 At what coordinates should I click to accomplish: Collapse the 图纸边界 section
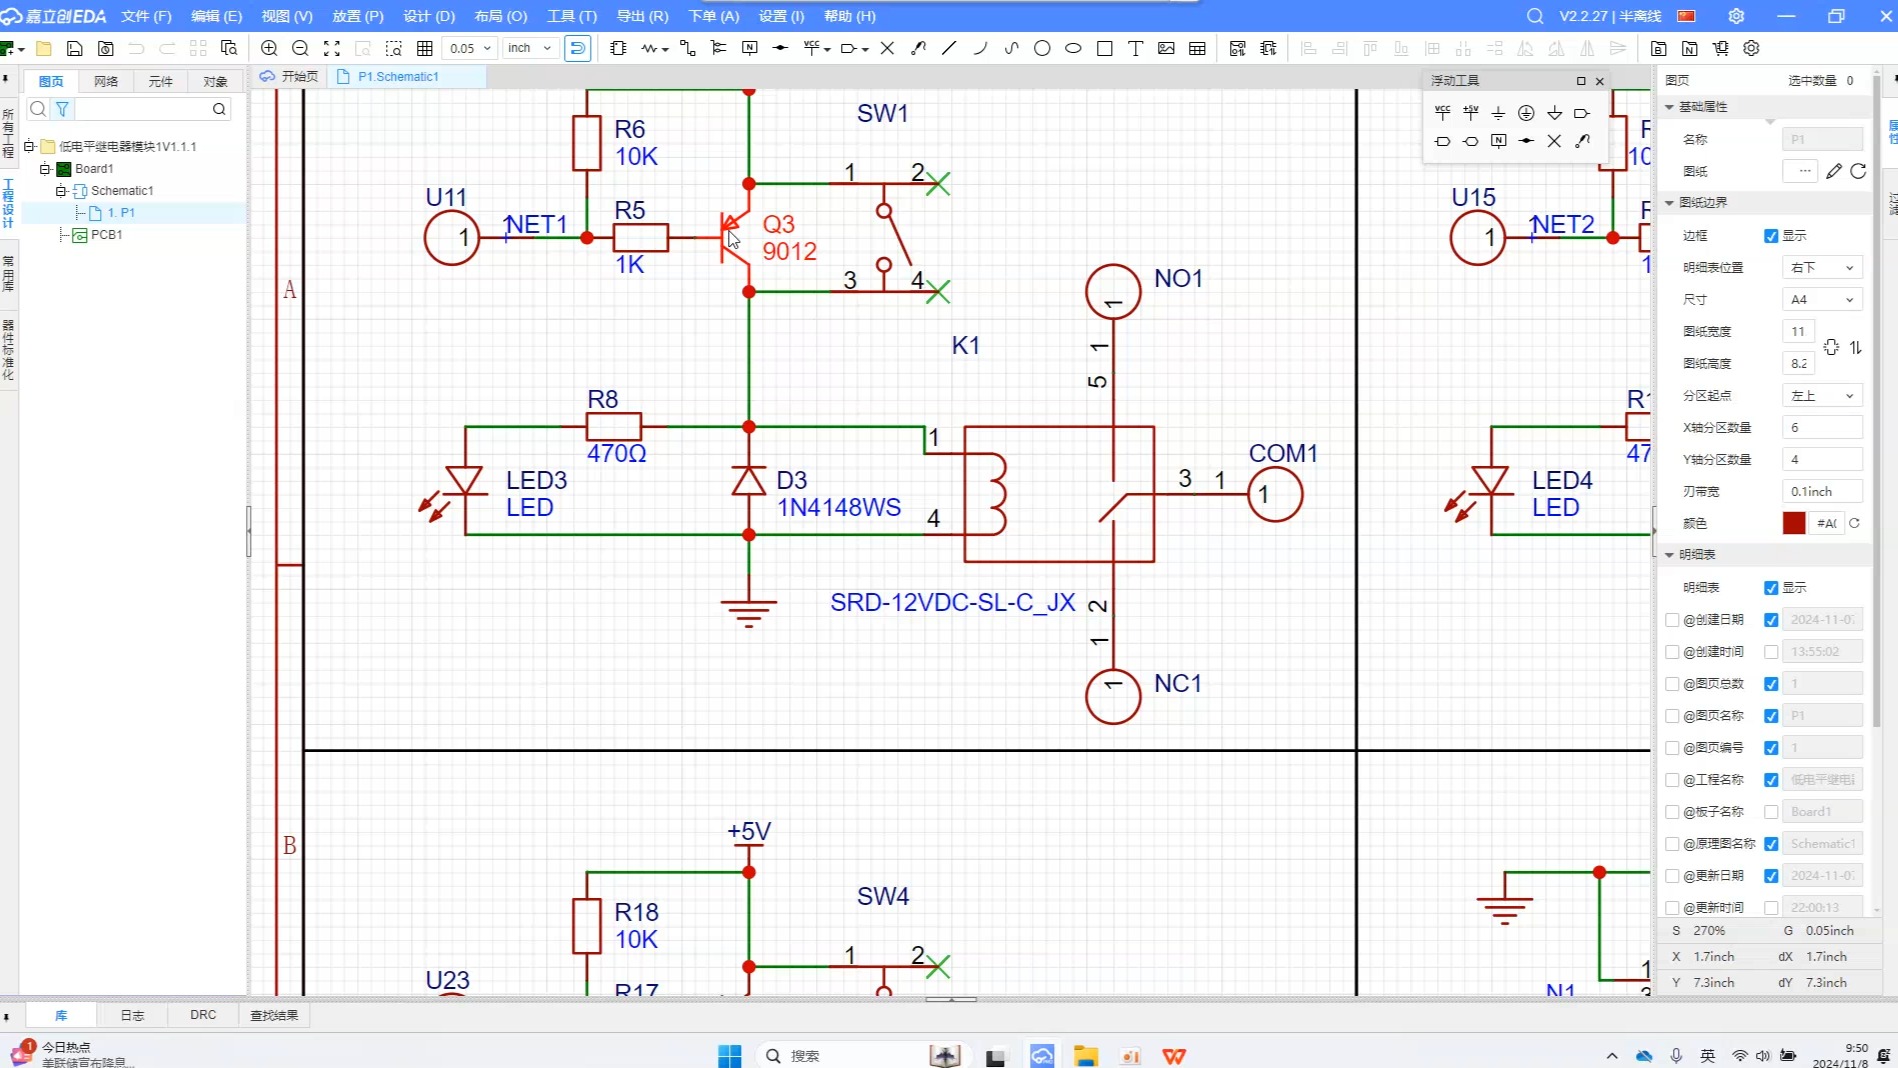pos(1669,202)
